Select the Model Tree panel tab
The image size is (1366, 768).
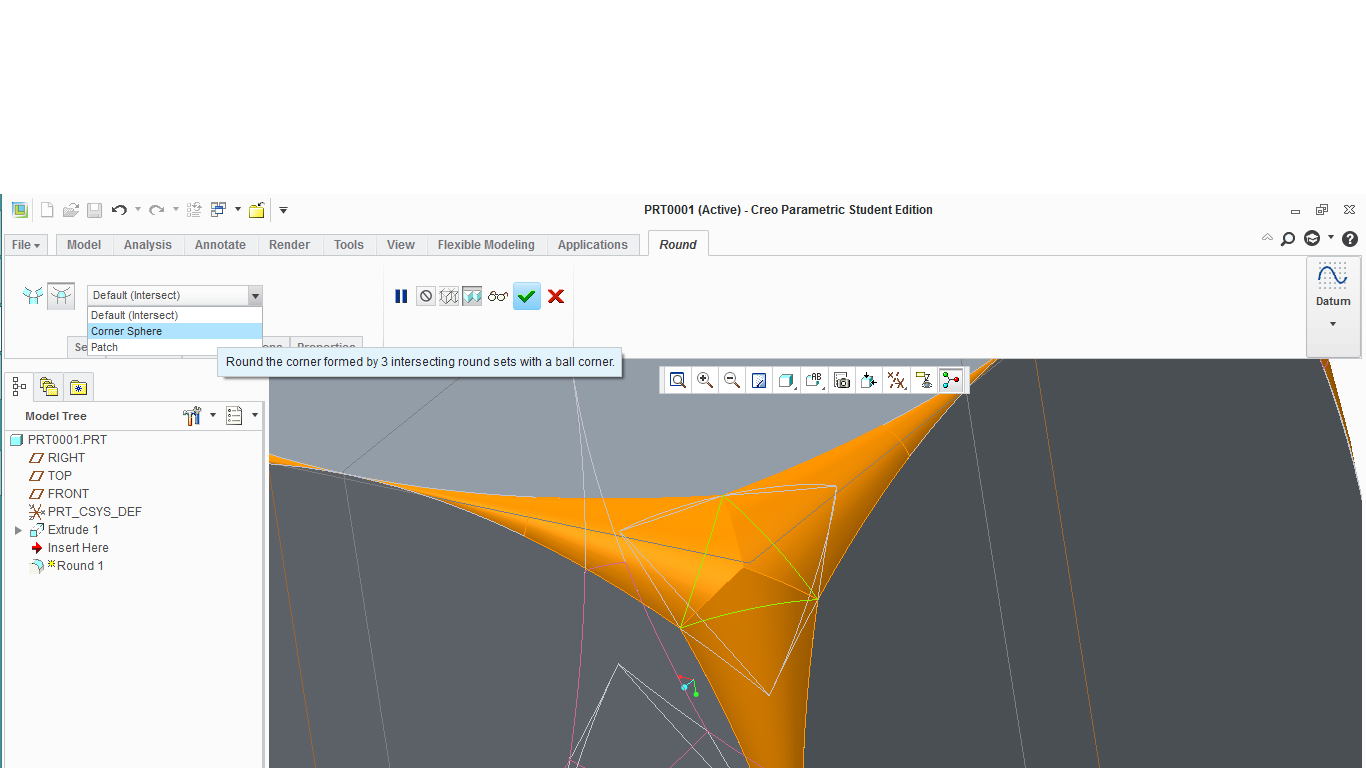pos(20,386)
